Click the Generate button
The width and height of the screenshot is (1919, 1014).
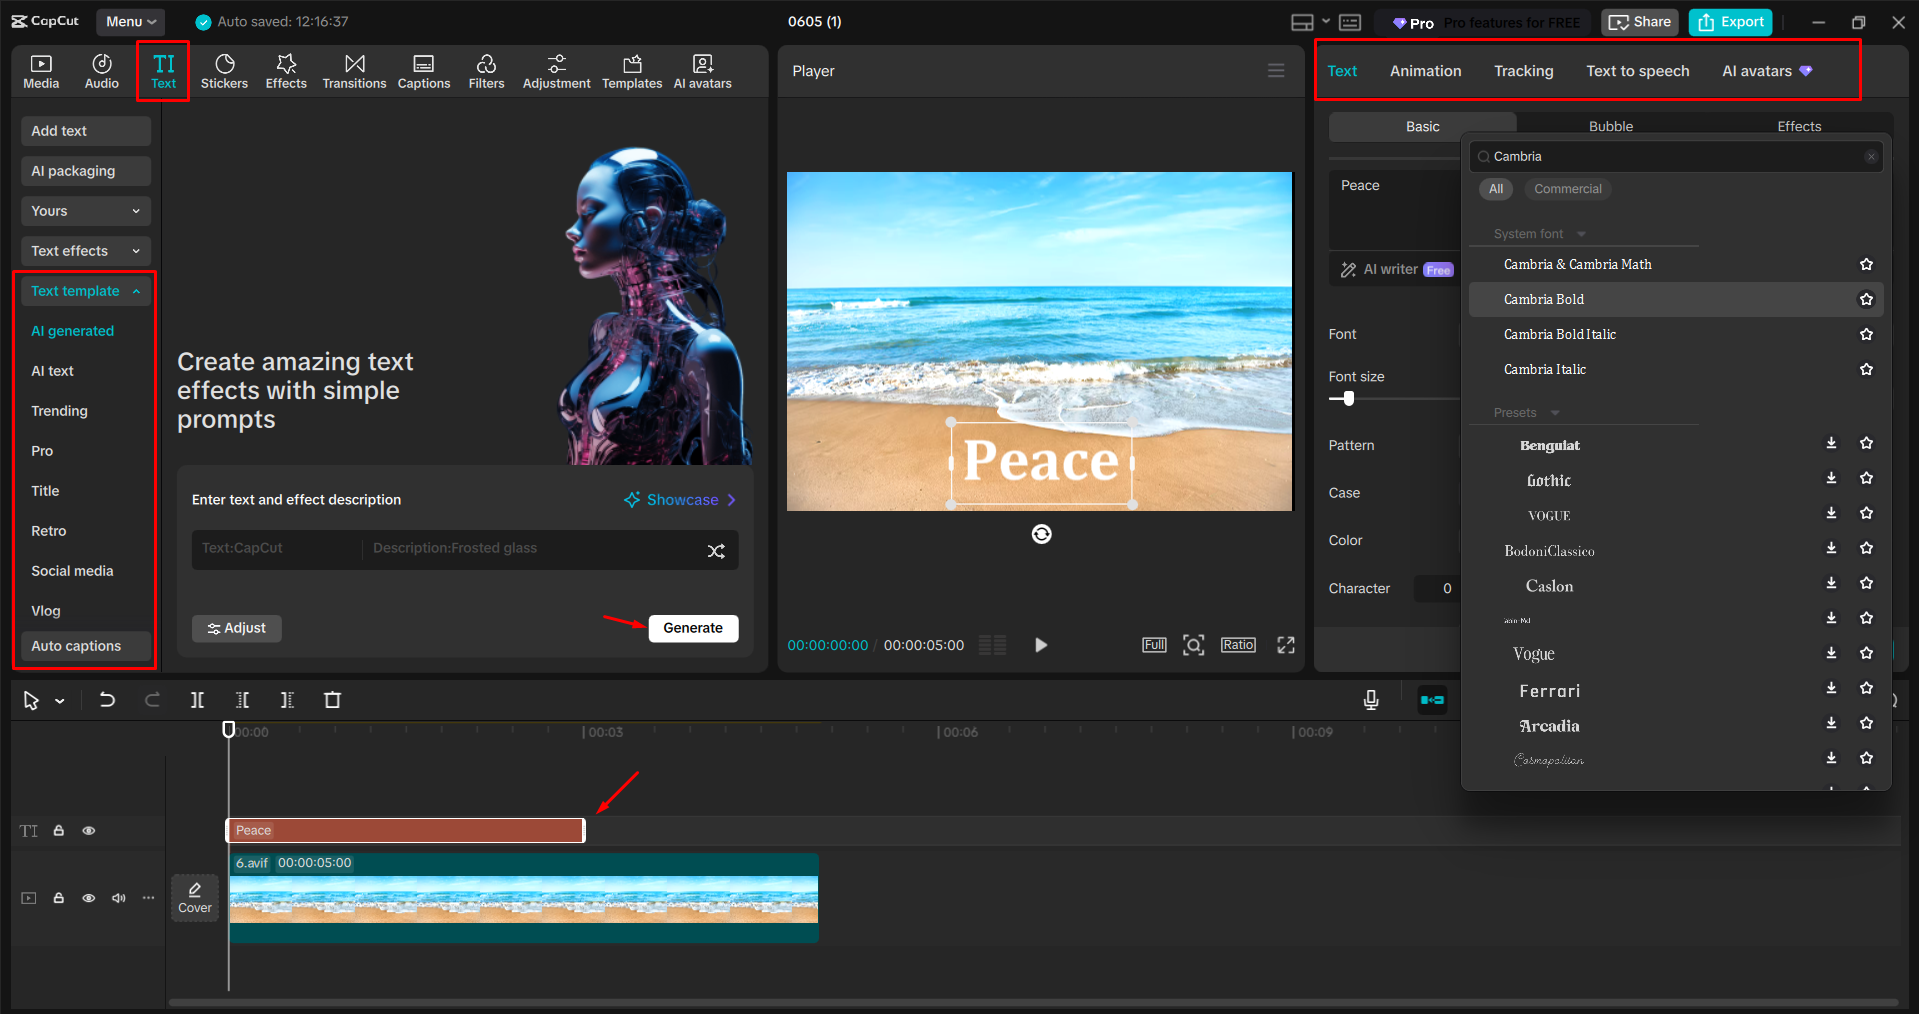pos(693,628)
